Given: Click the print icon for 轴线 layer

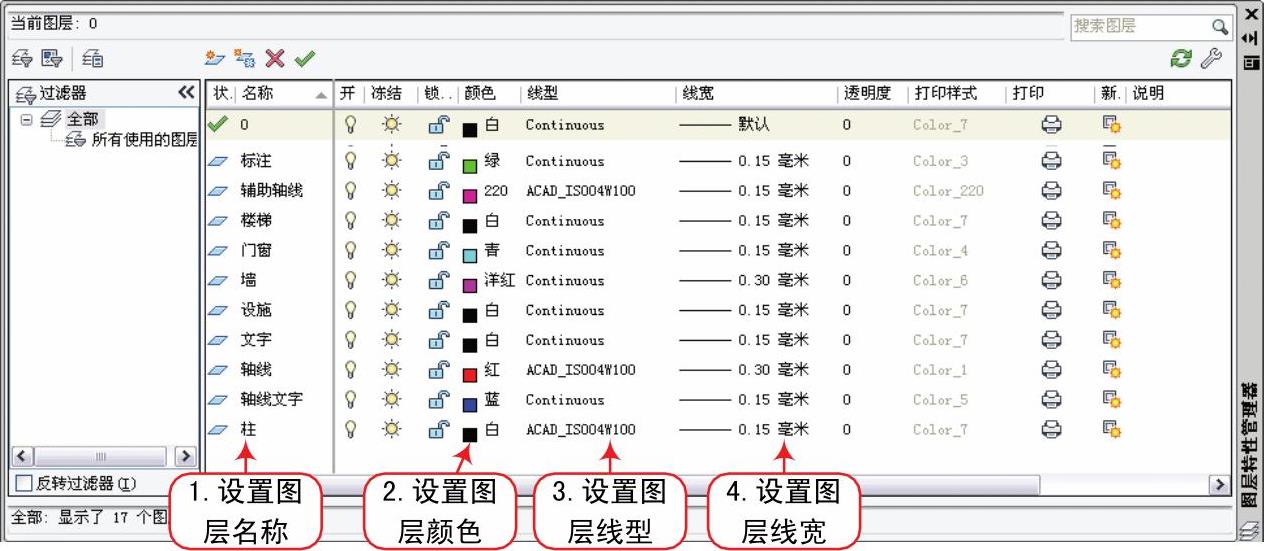Looking at the screenshot, I should click(1051, 370).
